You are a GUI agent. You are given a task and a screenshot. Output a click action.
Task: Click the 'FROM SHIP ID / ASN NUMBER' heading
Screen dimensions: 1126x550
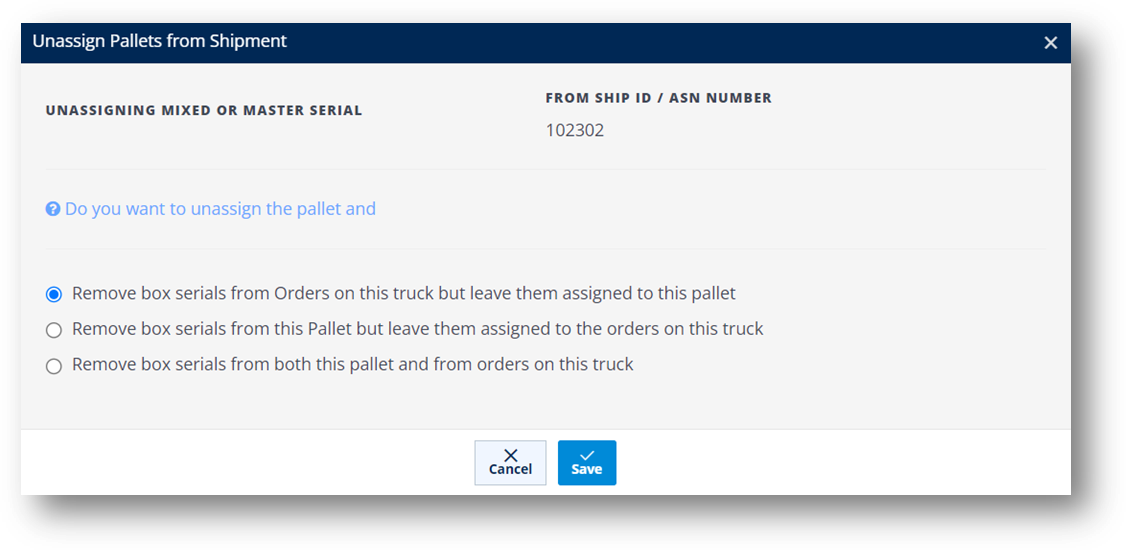click(x=659, y=98)
